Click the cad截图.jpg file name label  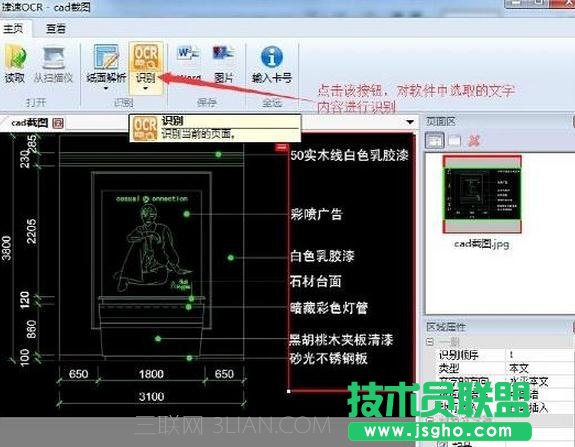[x=481, y=244]
